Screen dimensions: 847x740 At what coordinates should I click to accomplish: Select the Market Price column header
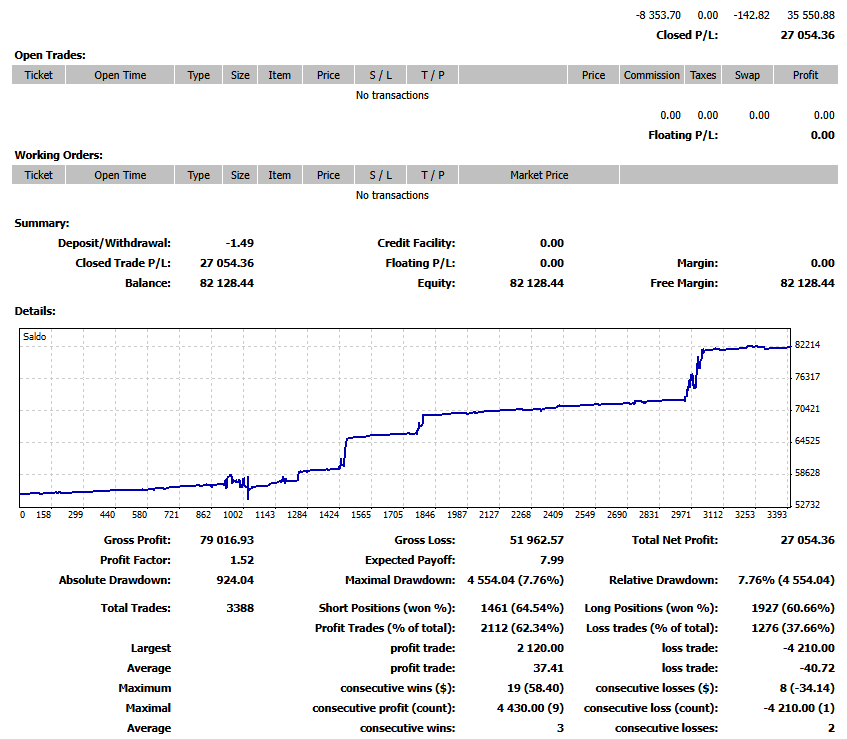coord(539,175)
